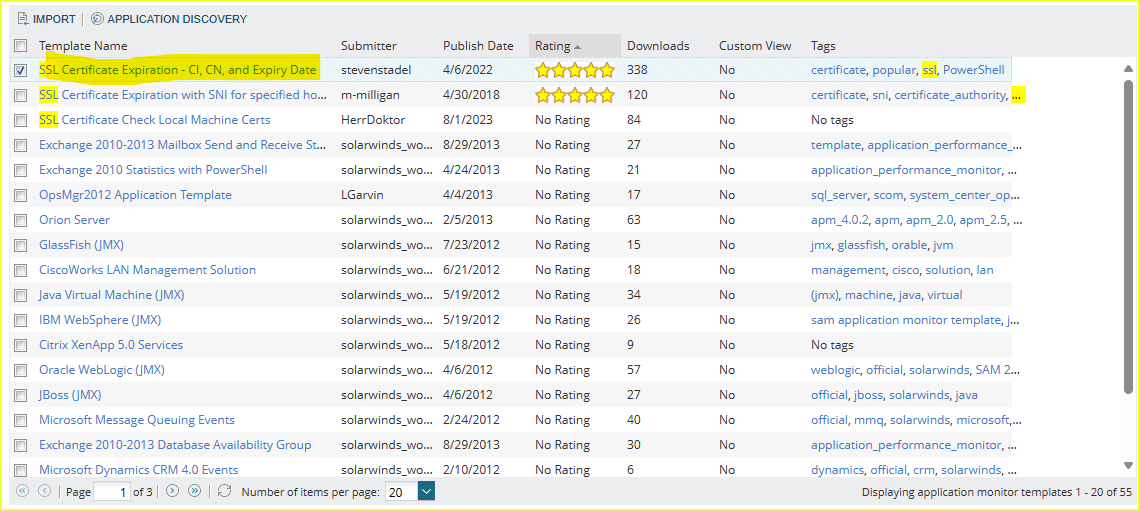Go to previous page icon

[44, 491]
